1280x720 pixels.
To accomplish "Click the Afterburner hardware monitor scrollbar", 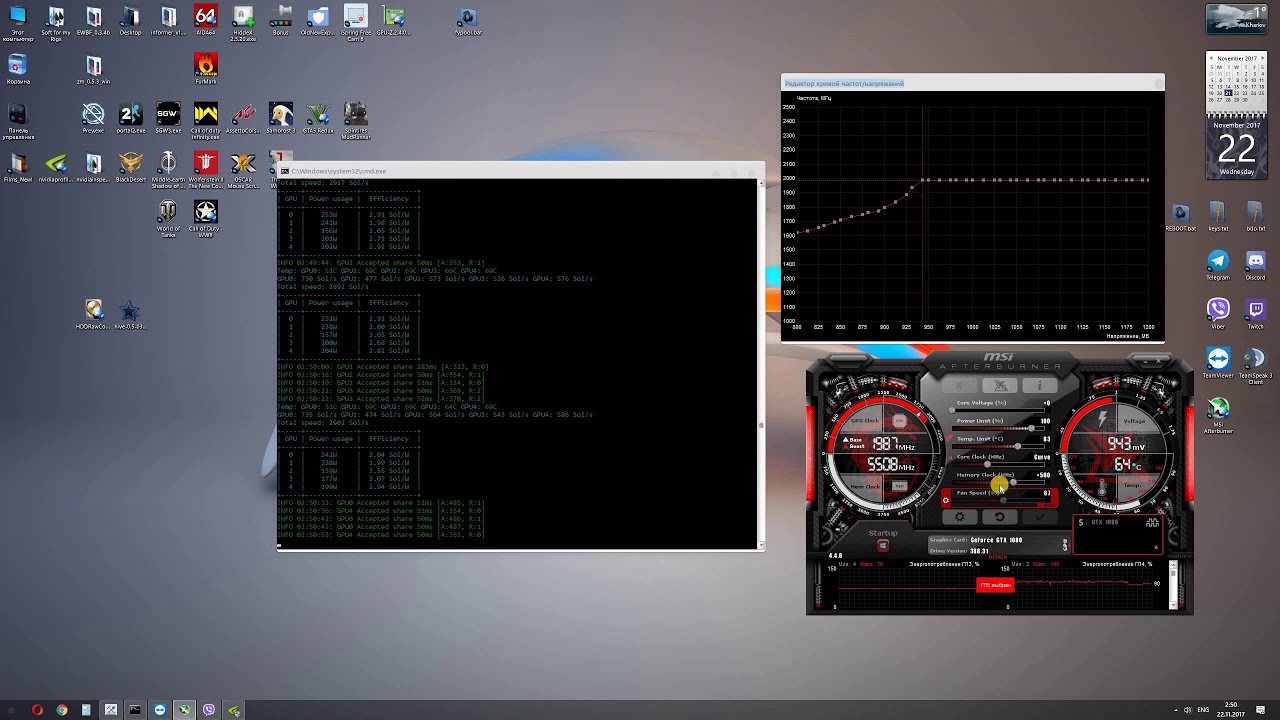I will [x=1174, y=585].
